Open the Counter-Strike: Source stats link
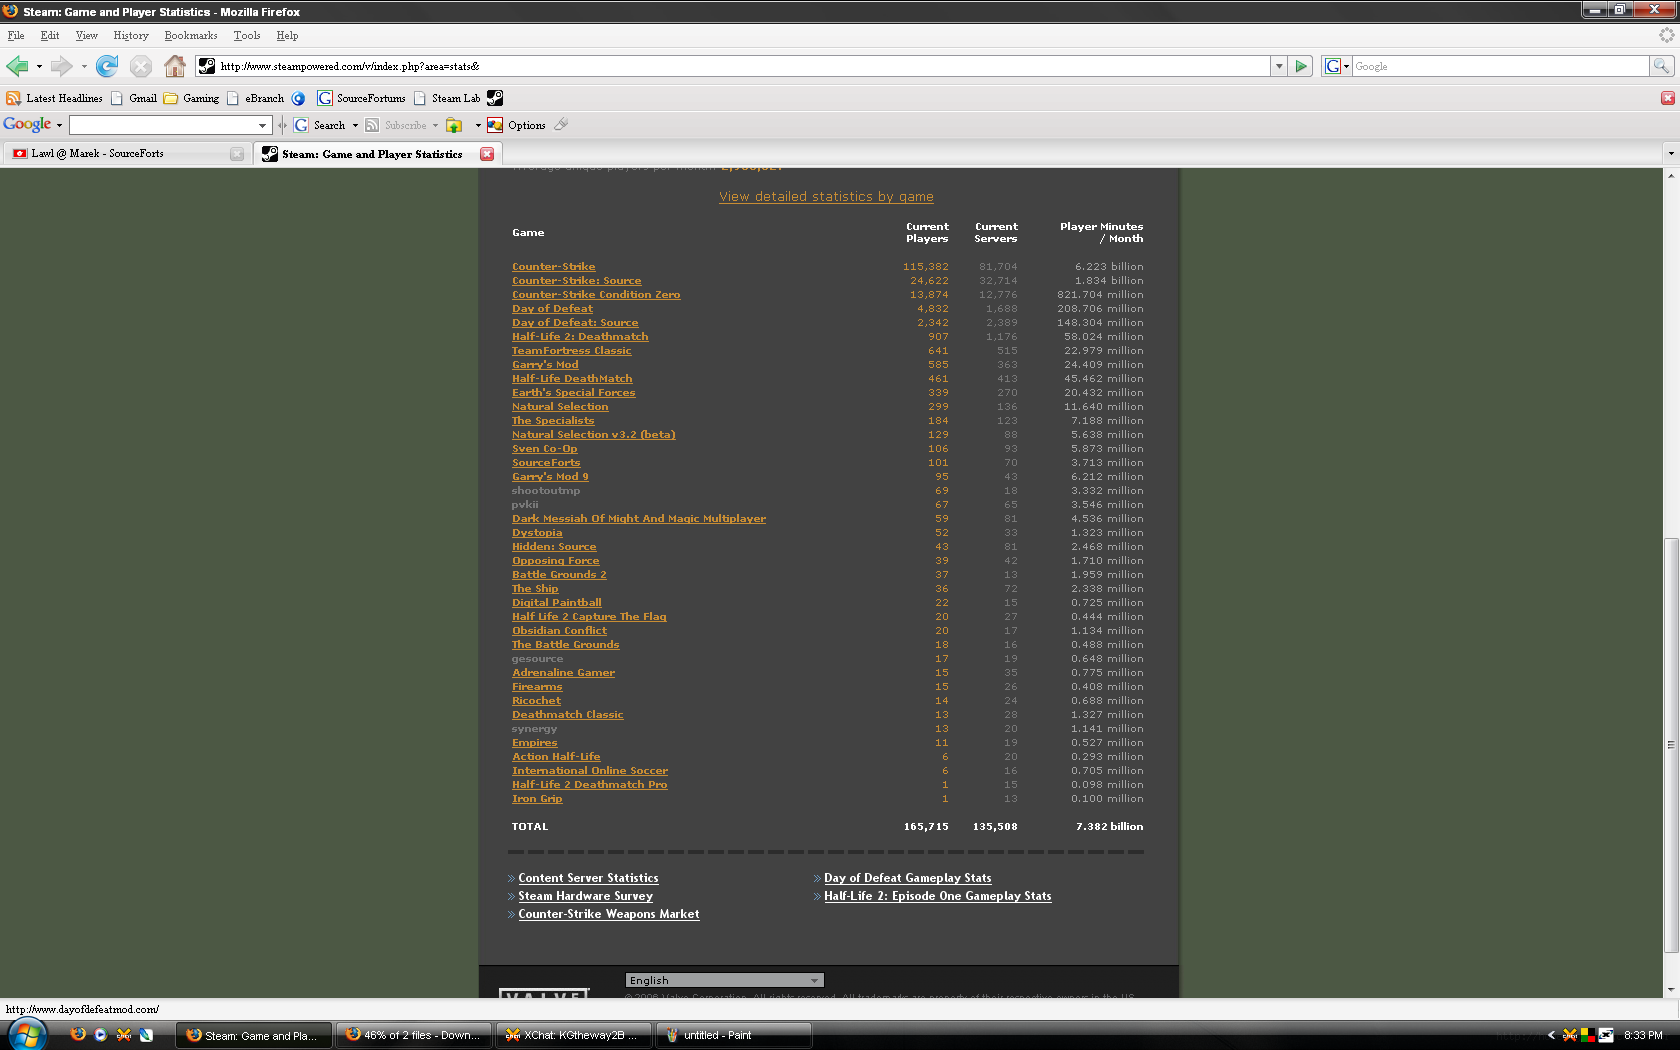 click(x=576, y=281)
